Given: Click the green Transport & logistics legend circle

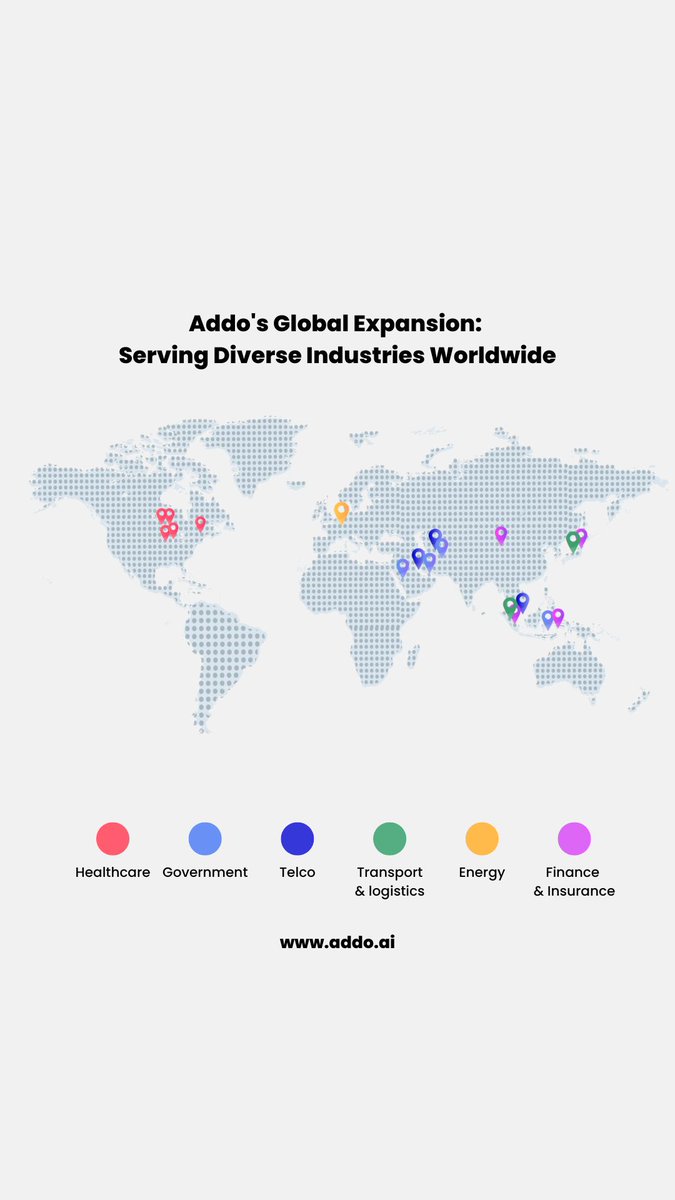Looking at the screenshot, I should 389,838.
